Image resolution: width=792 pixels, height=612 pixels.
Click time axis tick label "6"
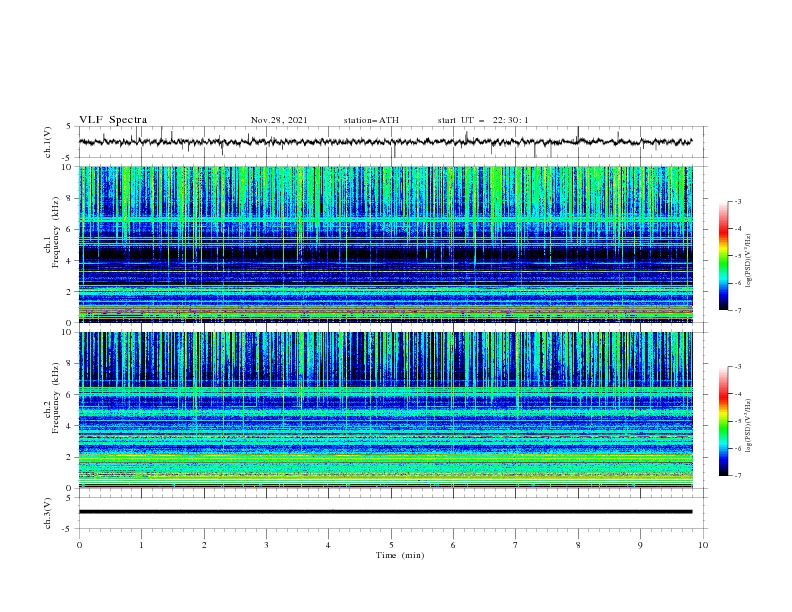point(453,545)
